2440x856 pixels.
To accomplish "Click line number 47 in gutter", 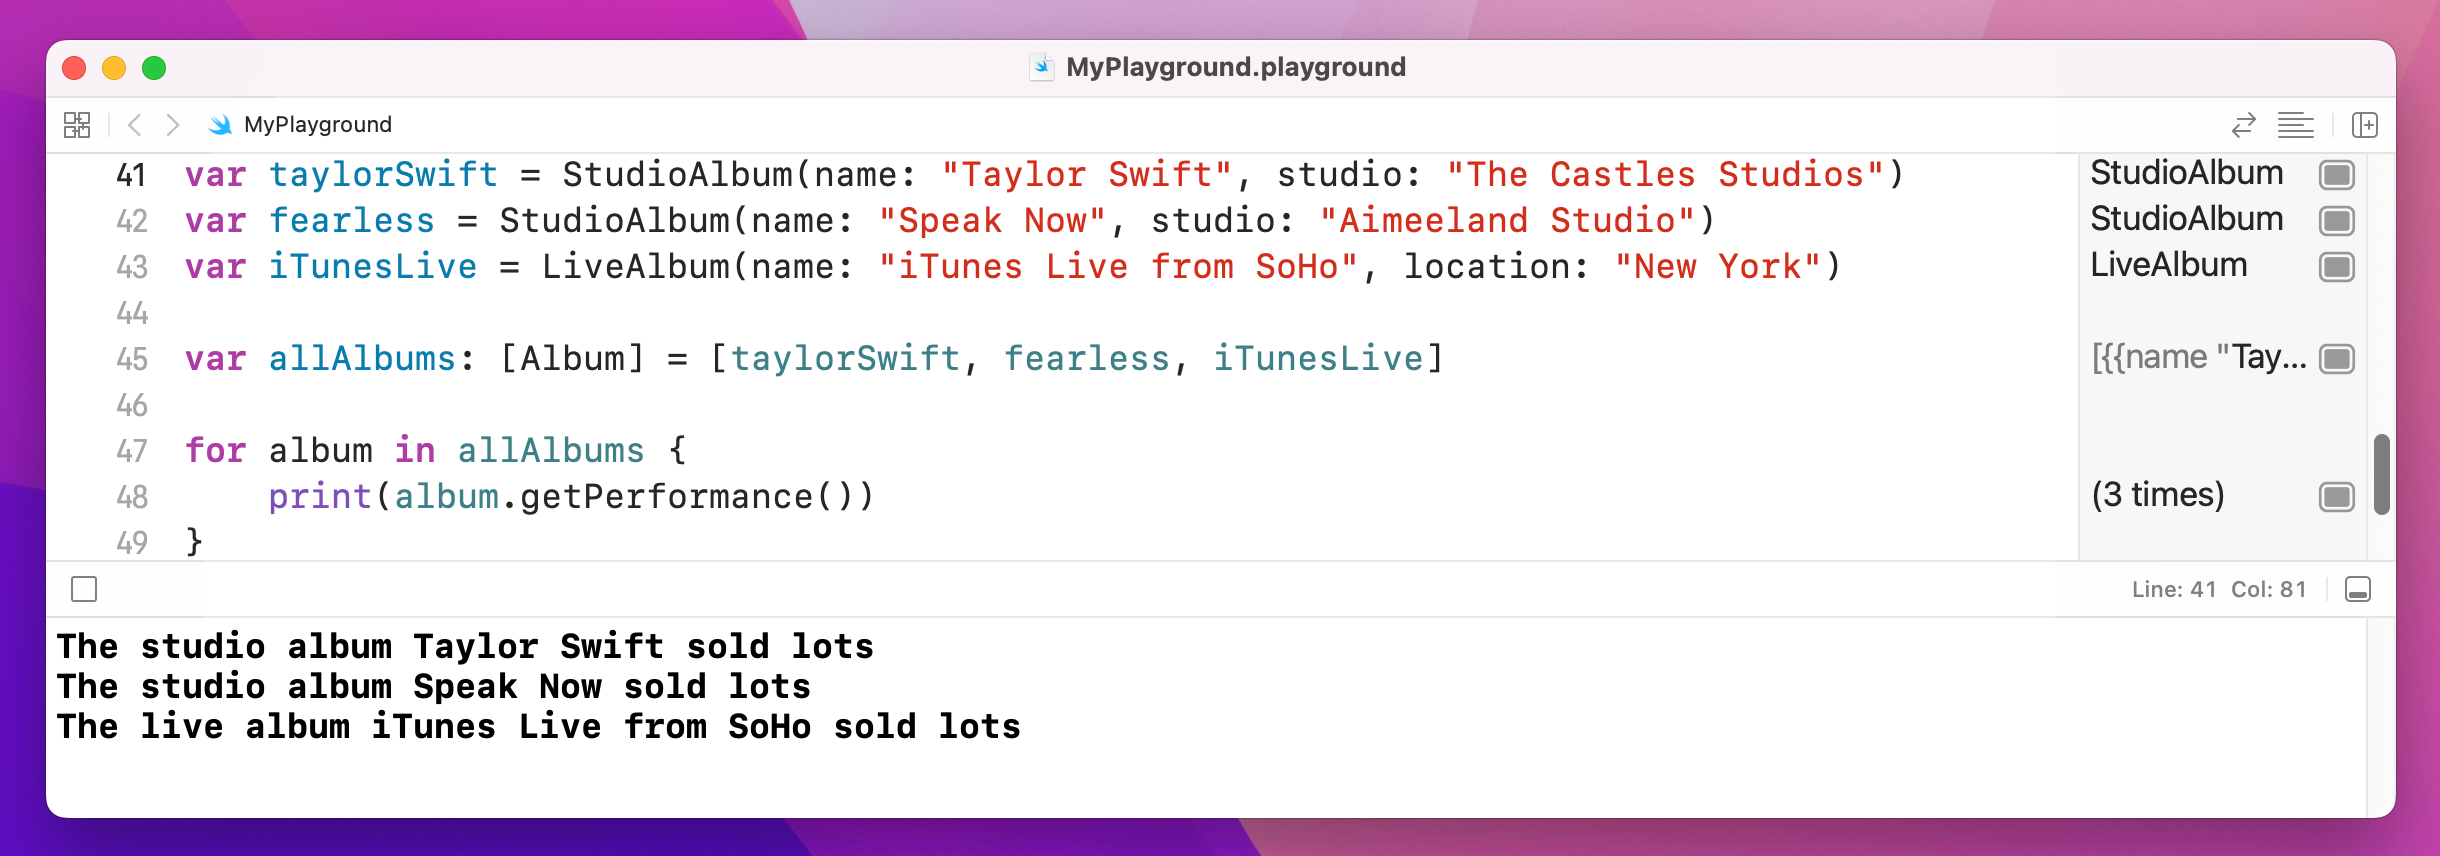I will click(x=132, y=451).
